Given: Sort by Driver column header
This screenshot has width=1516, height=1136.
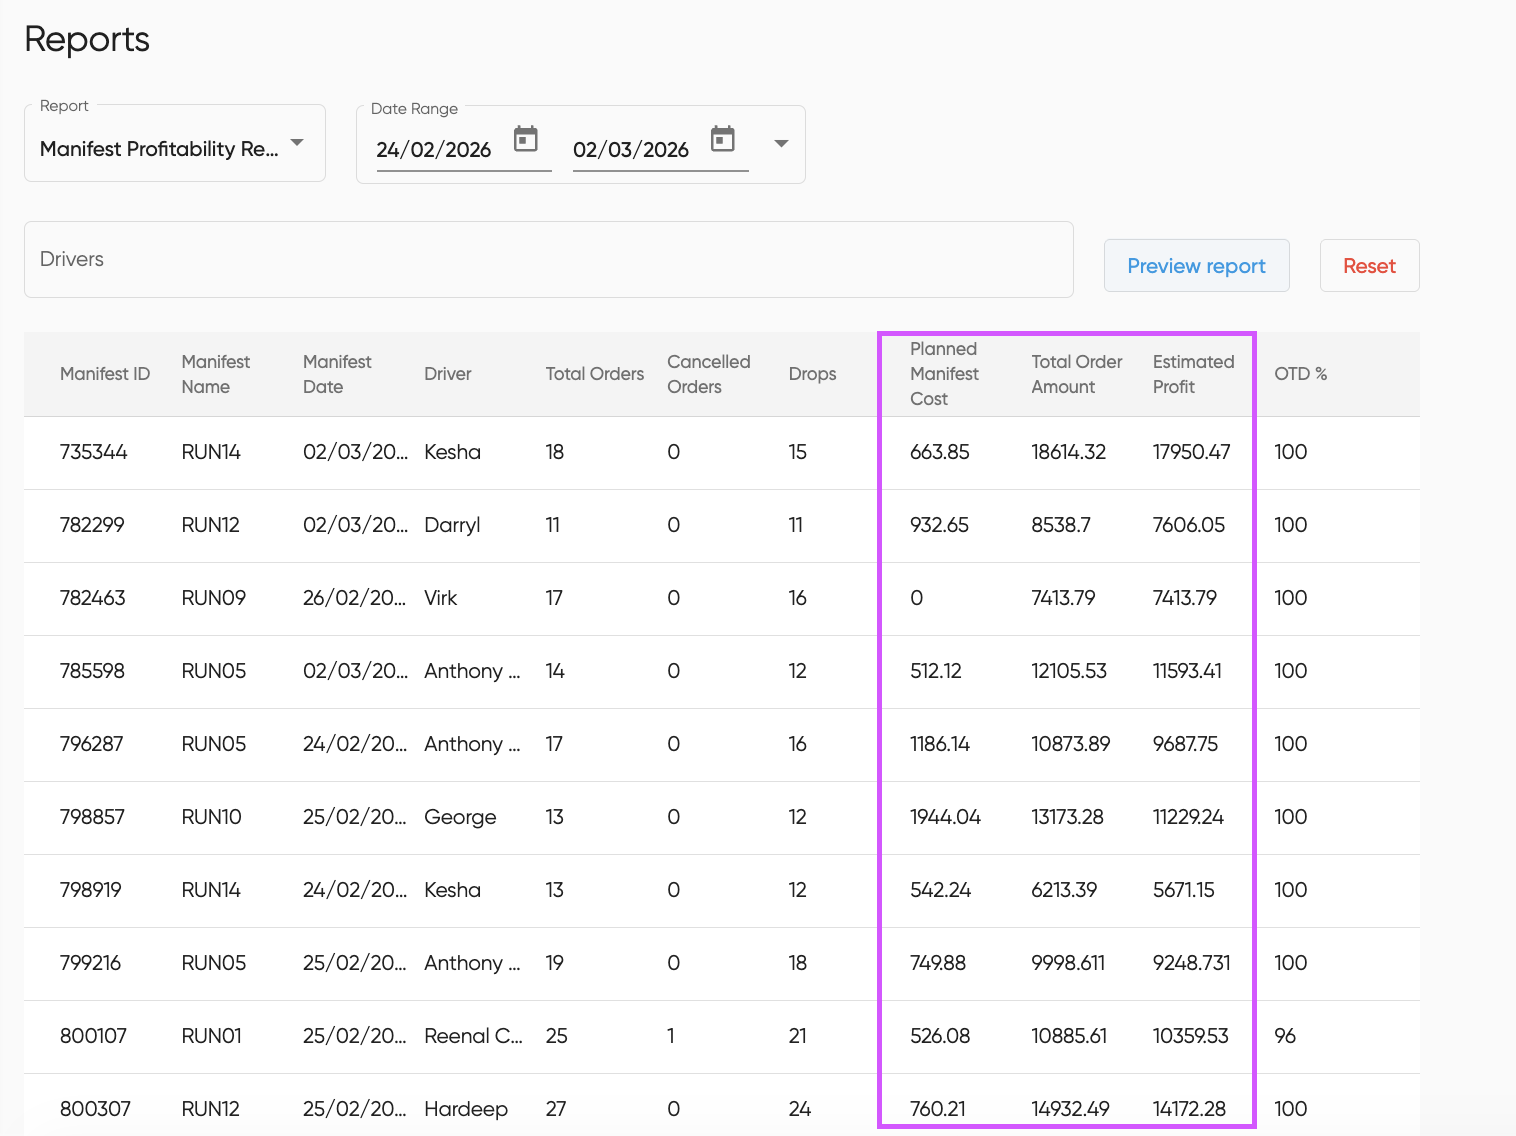Looking at the screenshot, I should click(447, 374).
